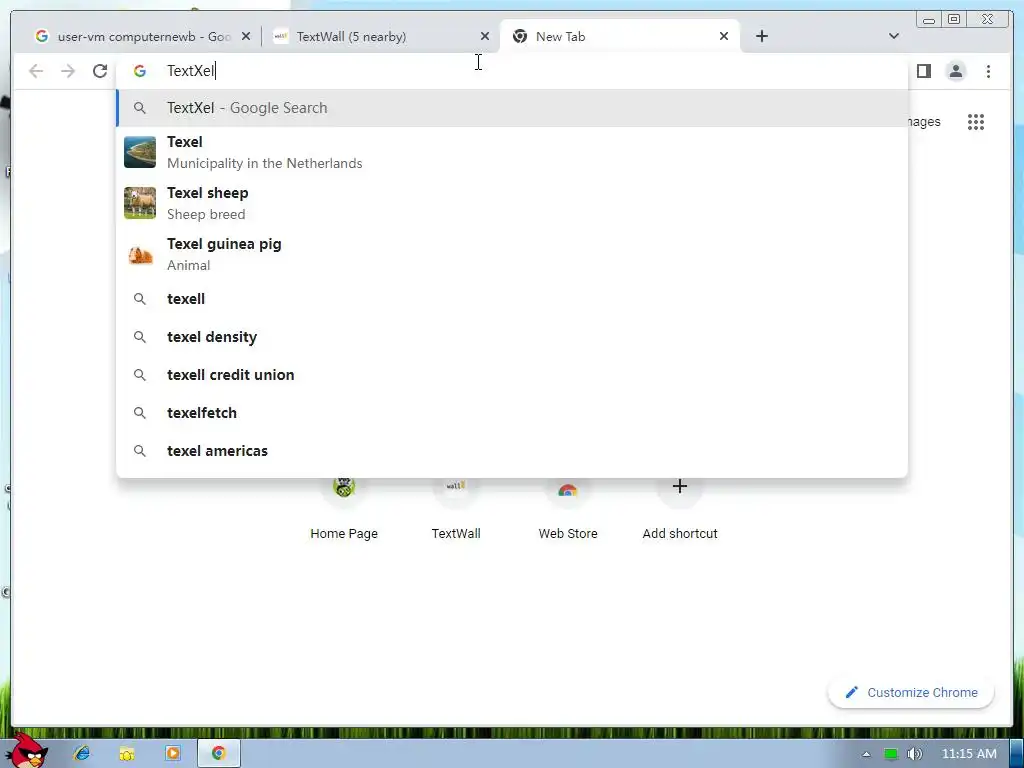
Task: Click the search icon beside texelfetch
Action: pyautogui.click(x=140, y=413)
